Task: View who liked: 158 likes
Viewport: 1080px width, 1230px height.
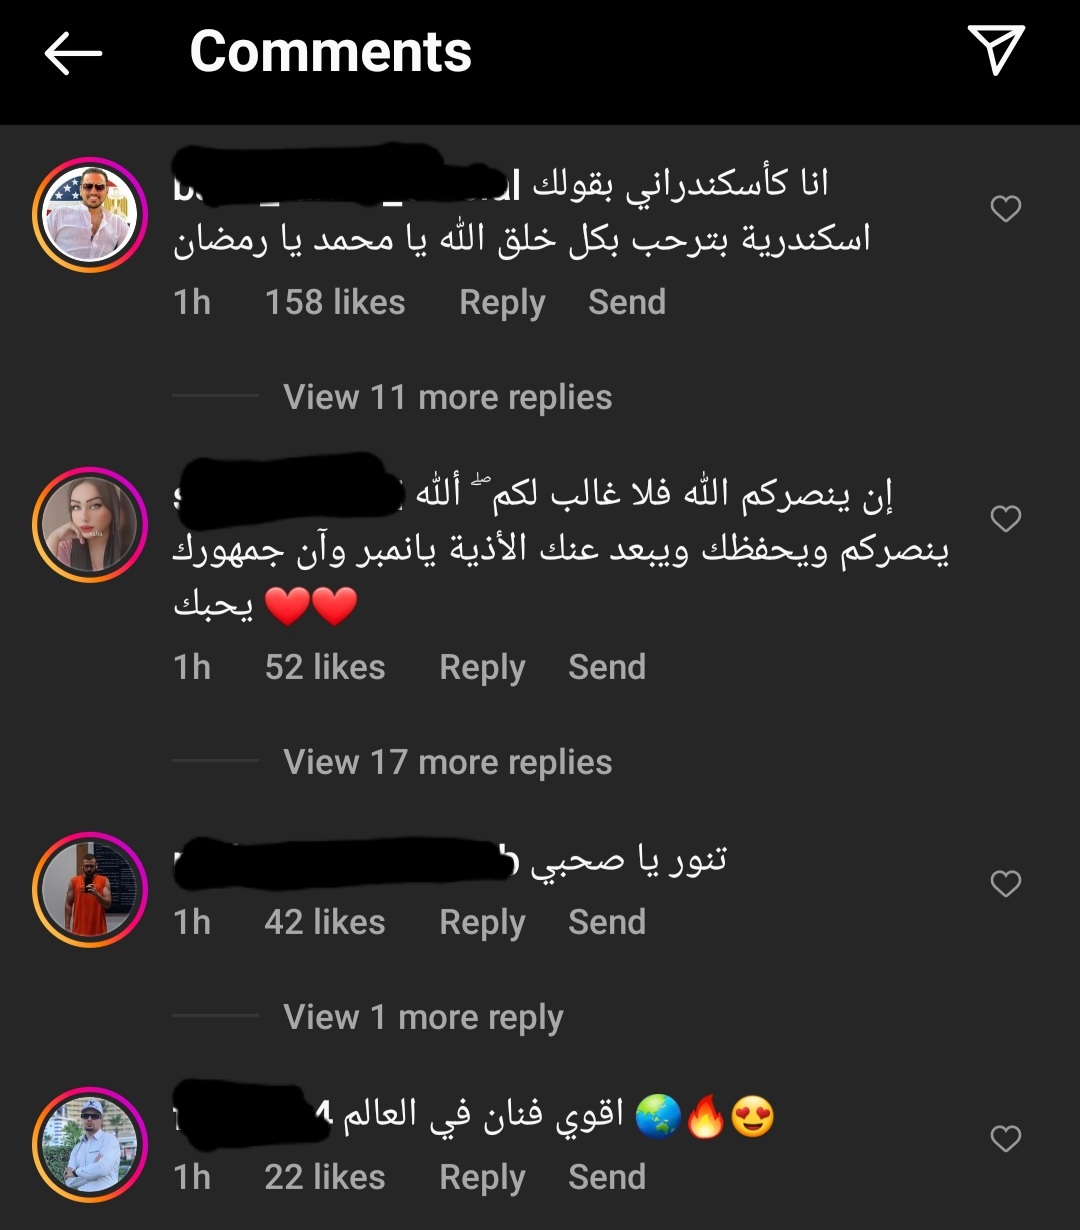Action: click(x=335, y=302)
